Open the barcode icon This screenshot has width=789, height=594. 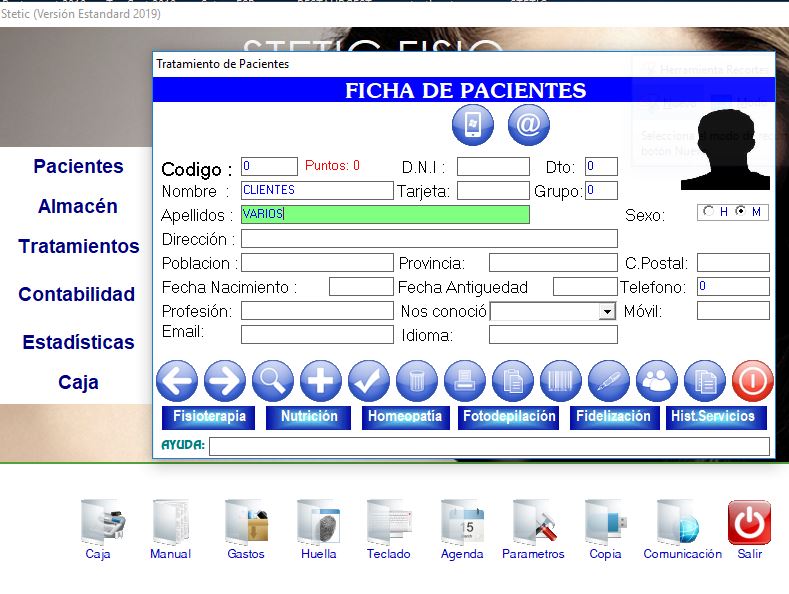(x=561, y=380)
